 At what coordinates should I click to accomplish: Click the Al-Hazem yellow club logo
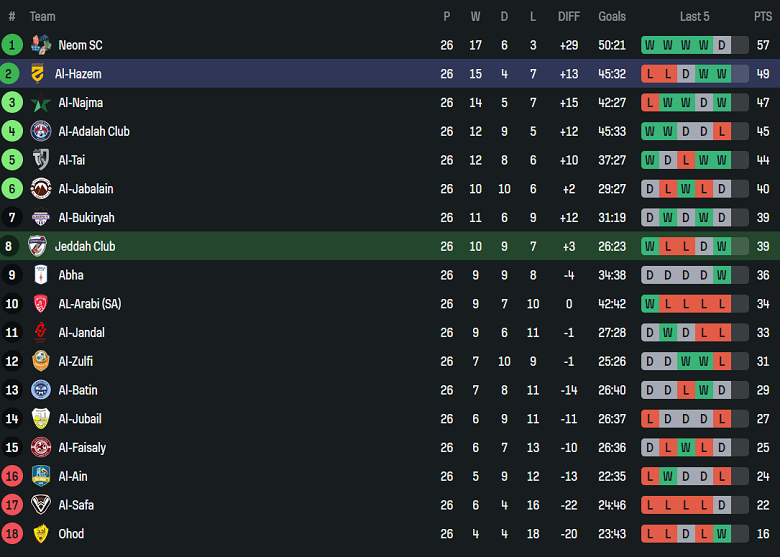38,74
